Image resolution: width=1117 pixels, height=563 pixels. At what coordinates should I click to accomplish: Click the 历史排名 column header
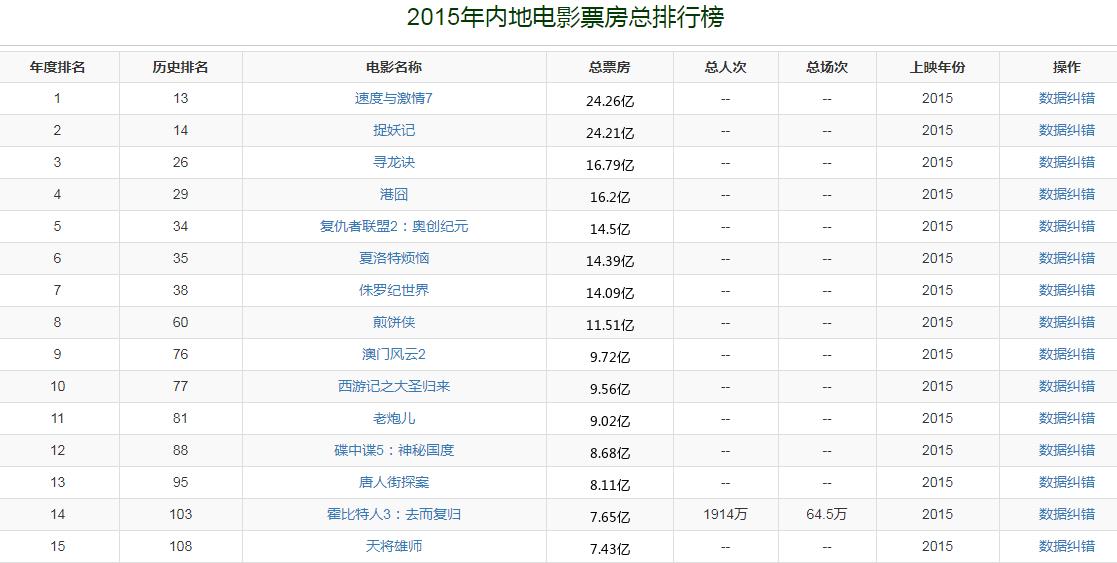point(181,67)
